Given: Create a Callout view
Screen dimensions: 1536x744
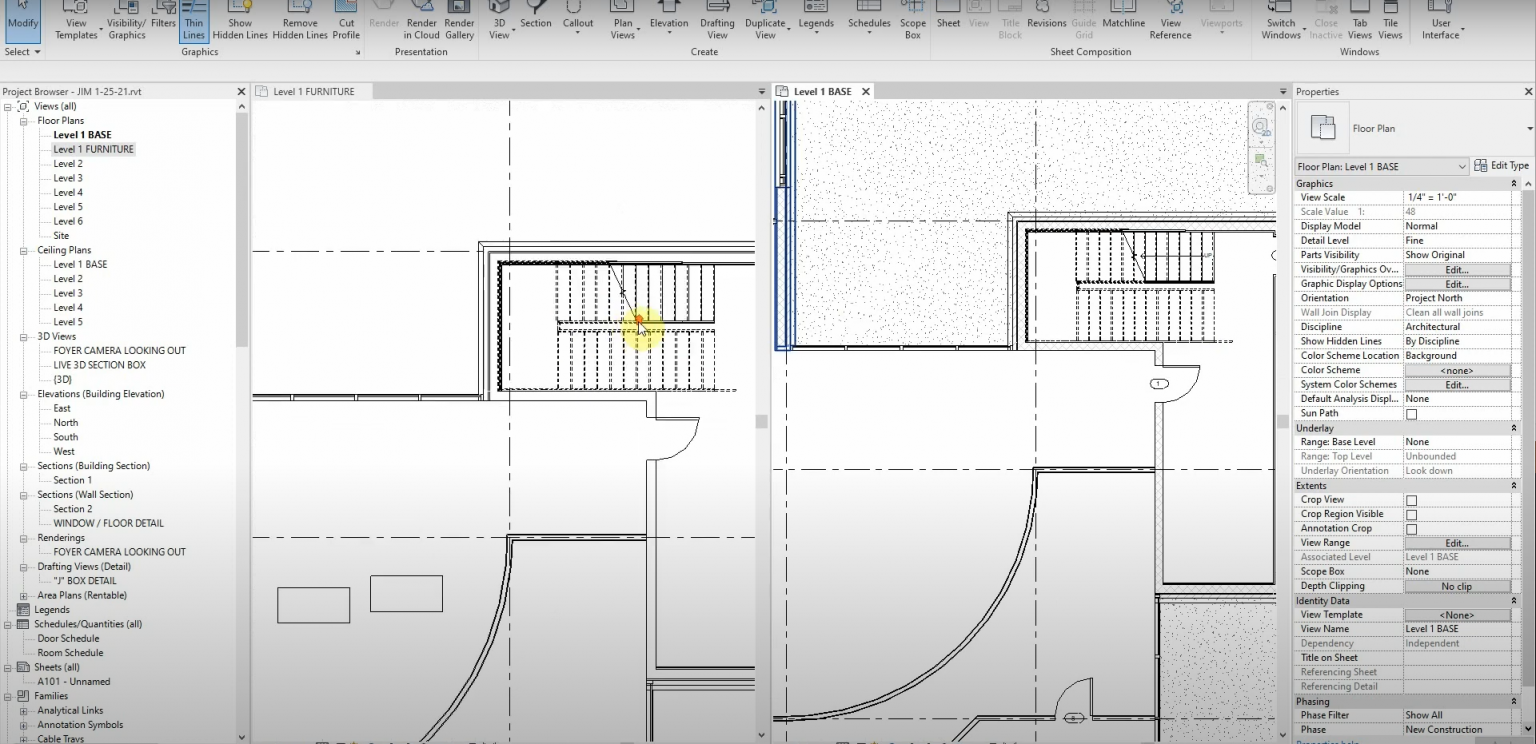Looking at the screenshot, I should [x=577, y=20].
